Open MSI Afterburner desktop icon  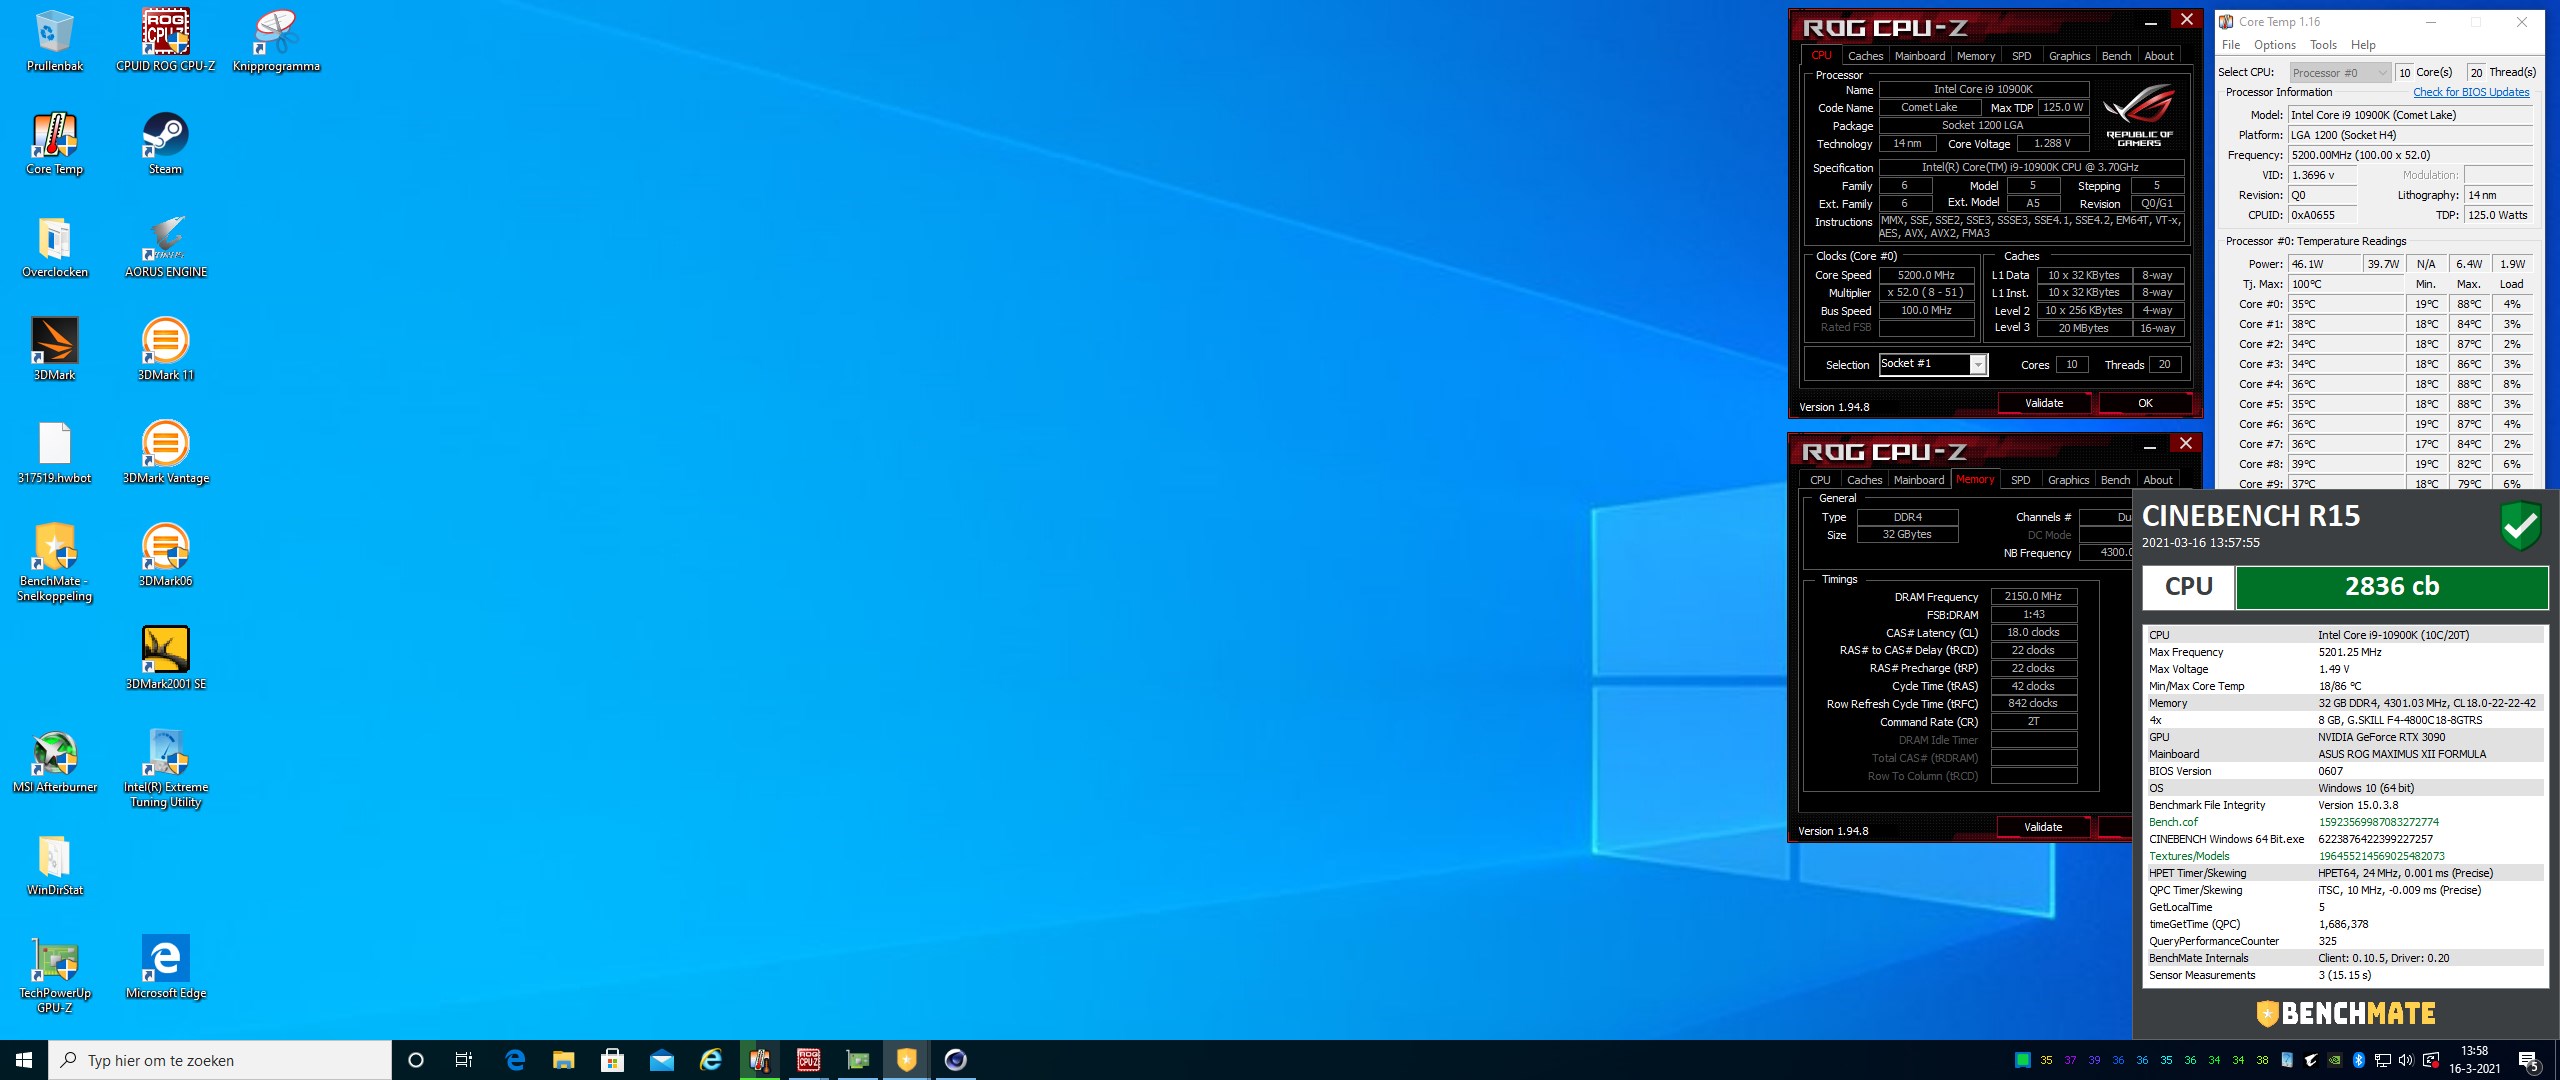[54, 762]
